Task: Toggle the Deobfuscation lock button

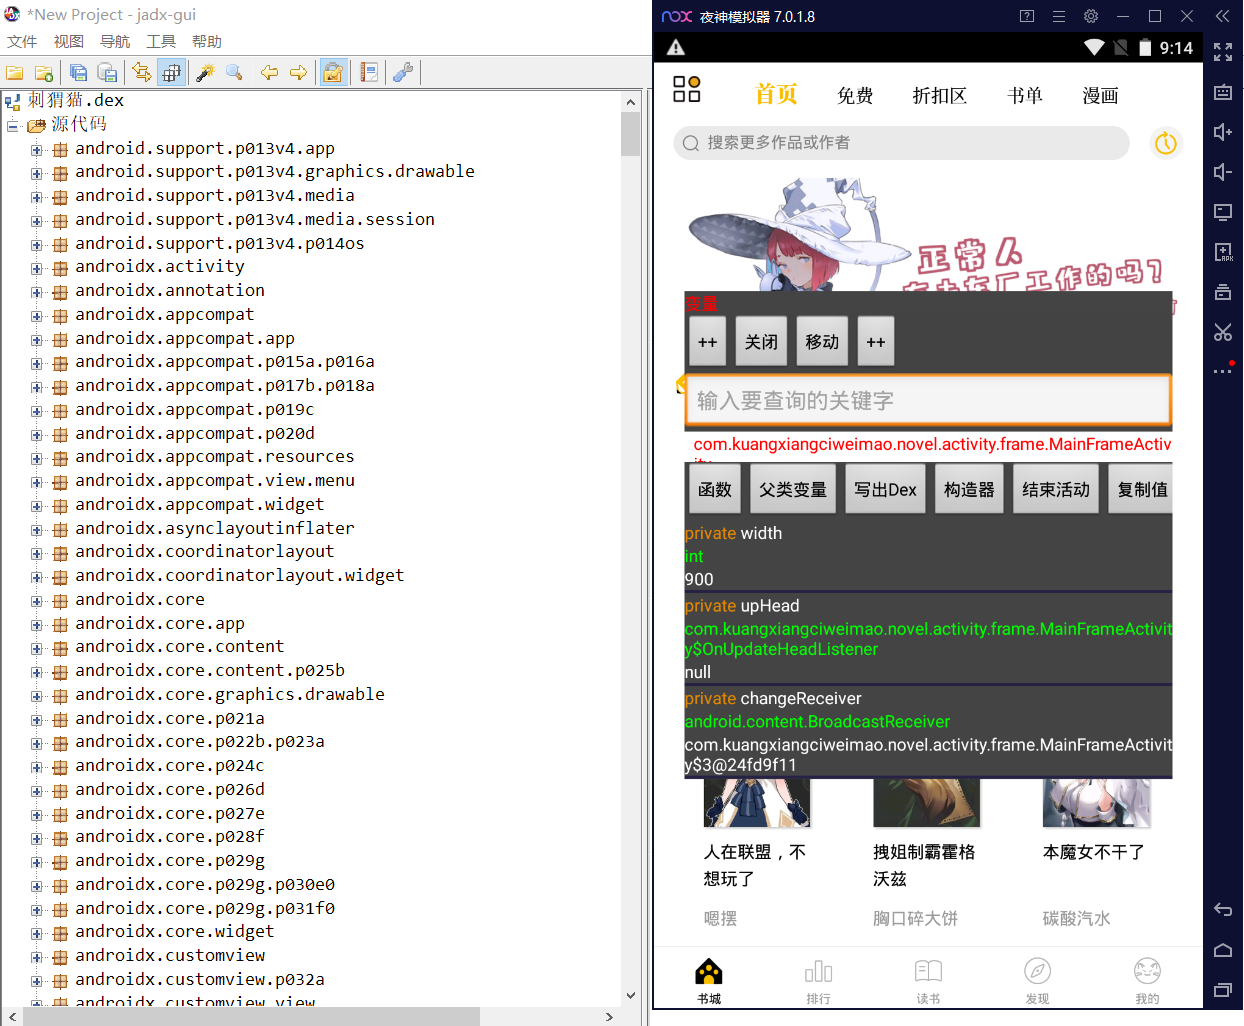Action: point(333,72)
